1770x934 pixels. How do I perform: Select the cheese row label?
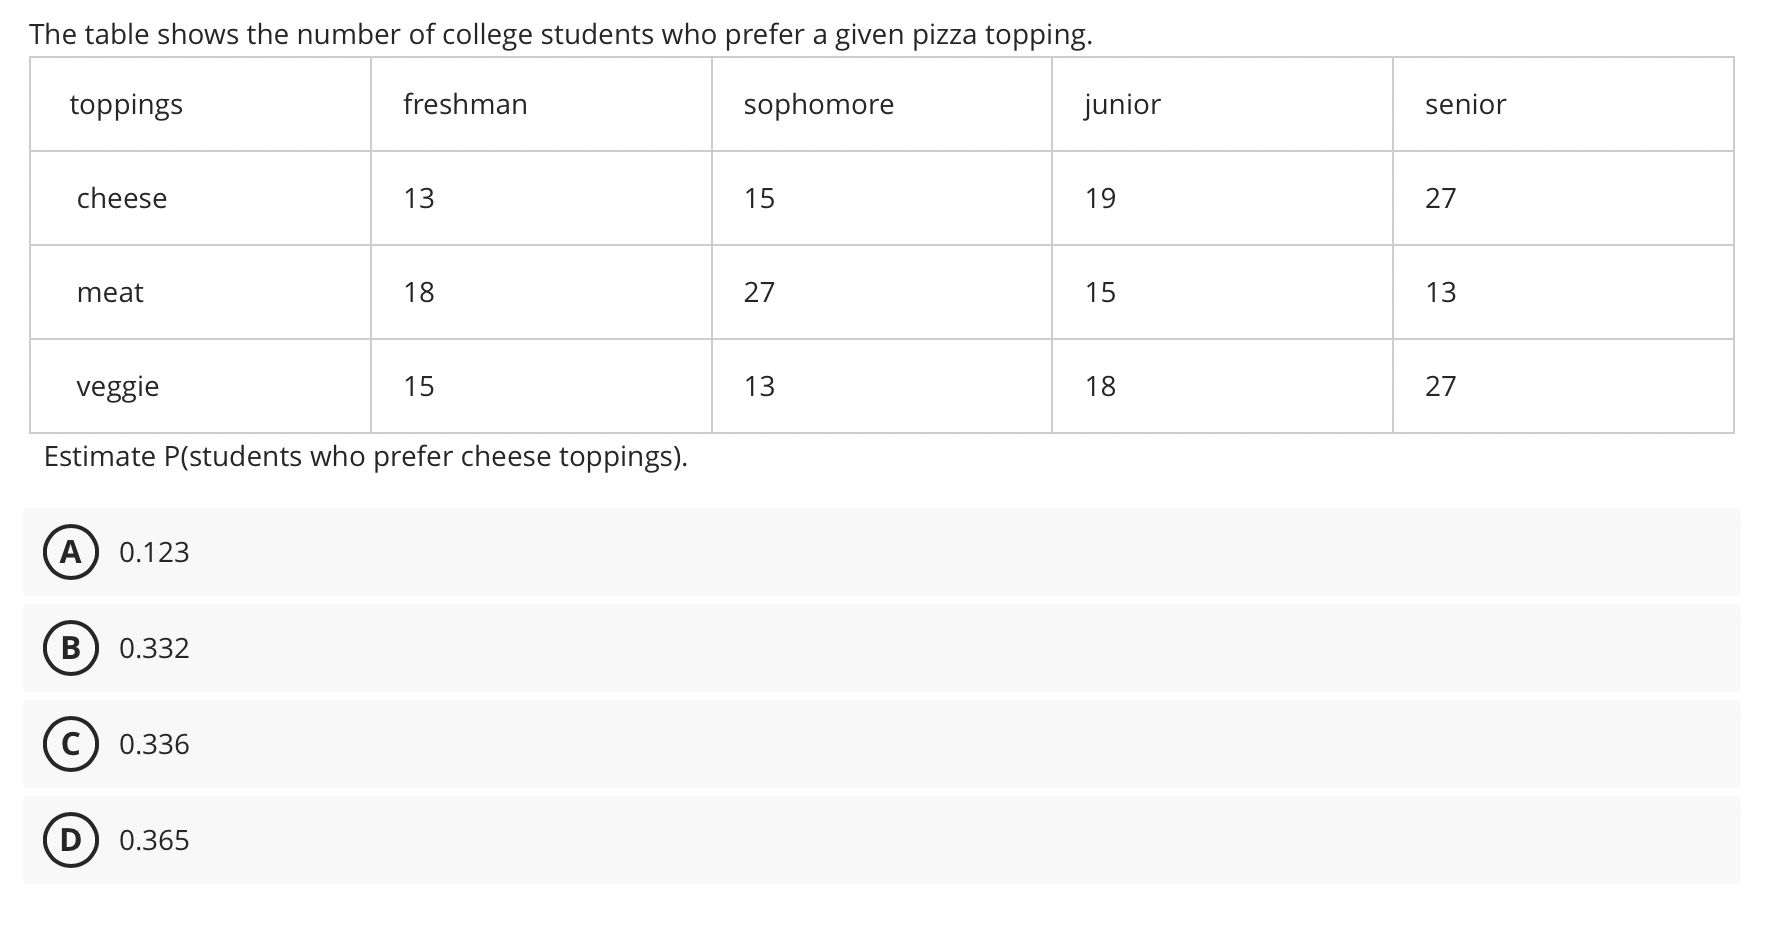121,198
